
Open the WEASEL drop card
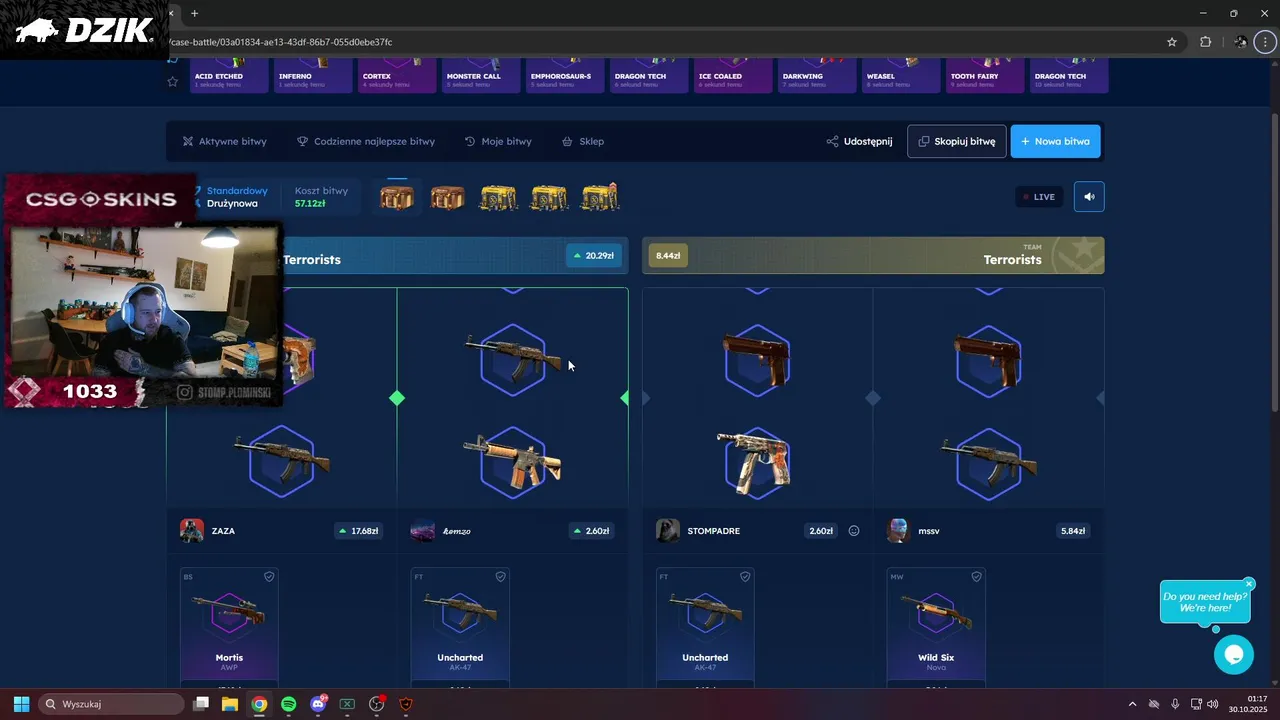tap(902, 76)
